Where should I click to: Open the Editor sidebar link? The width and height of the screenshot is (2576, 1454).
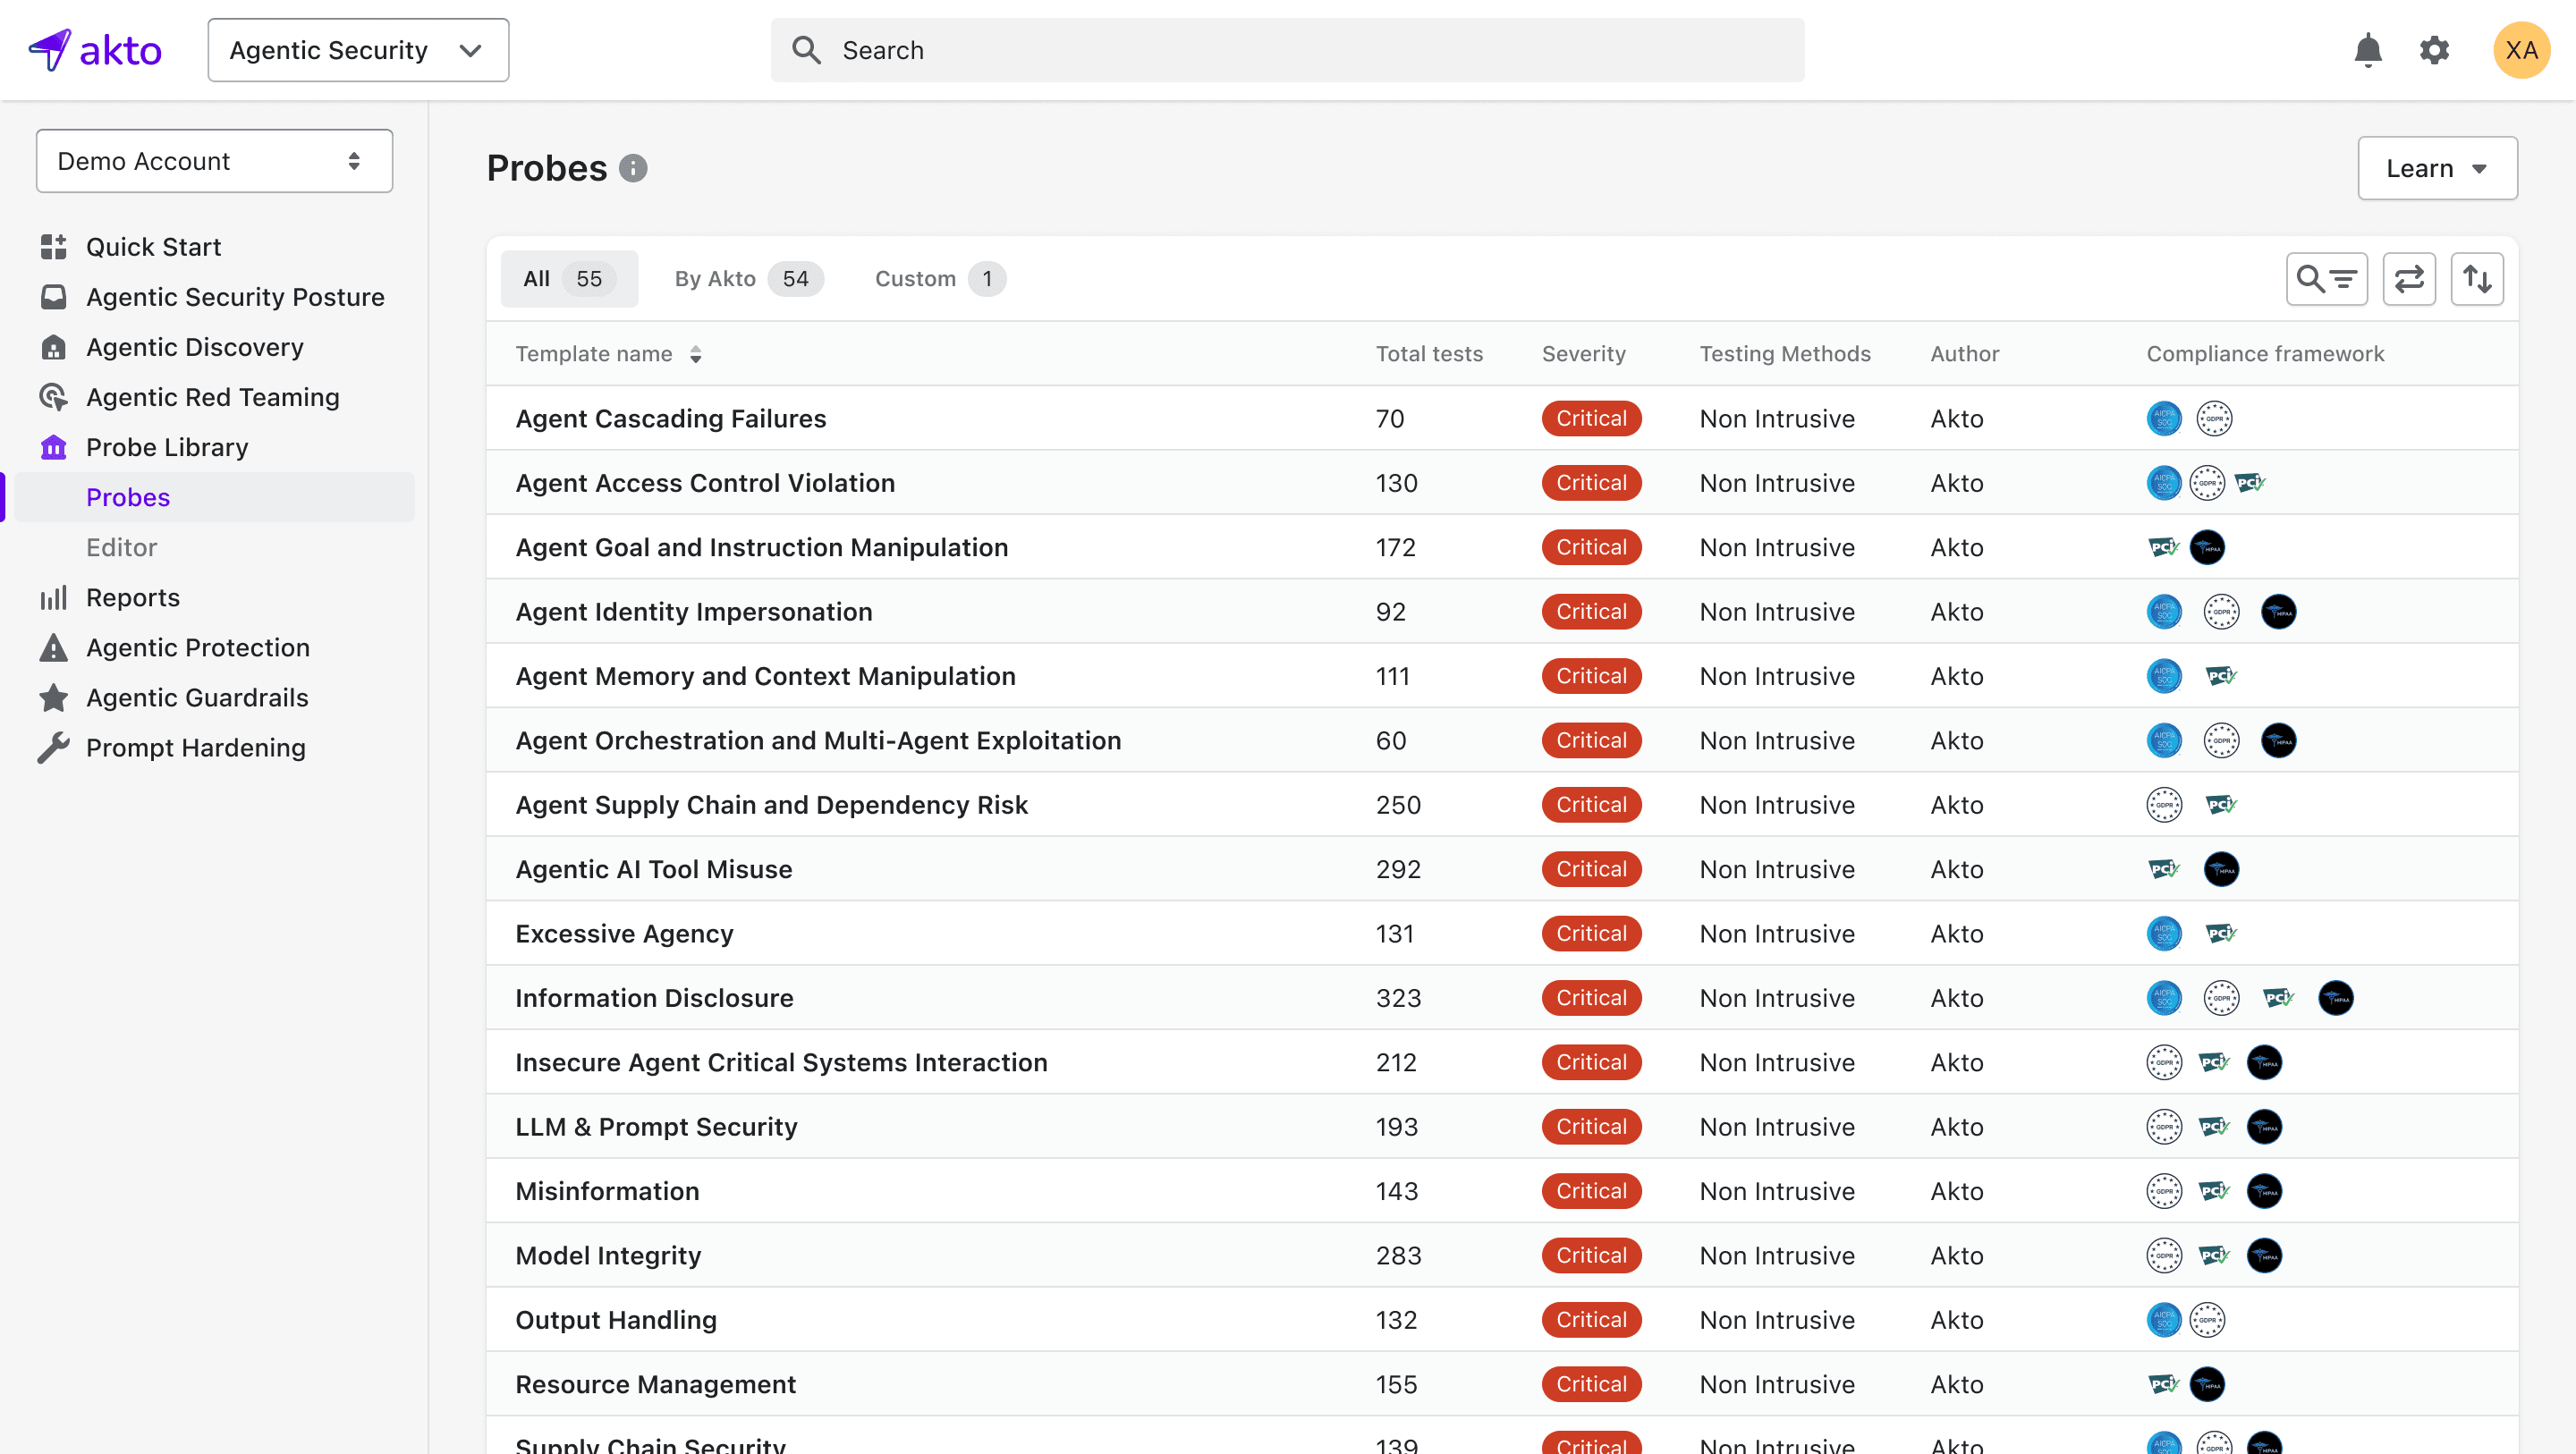(x=121, y=548)
